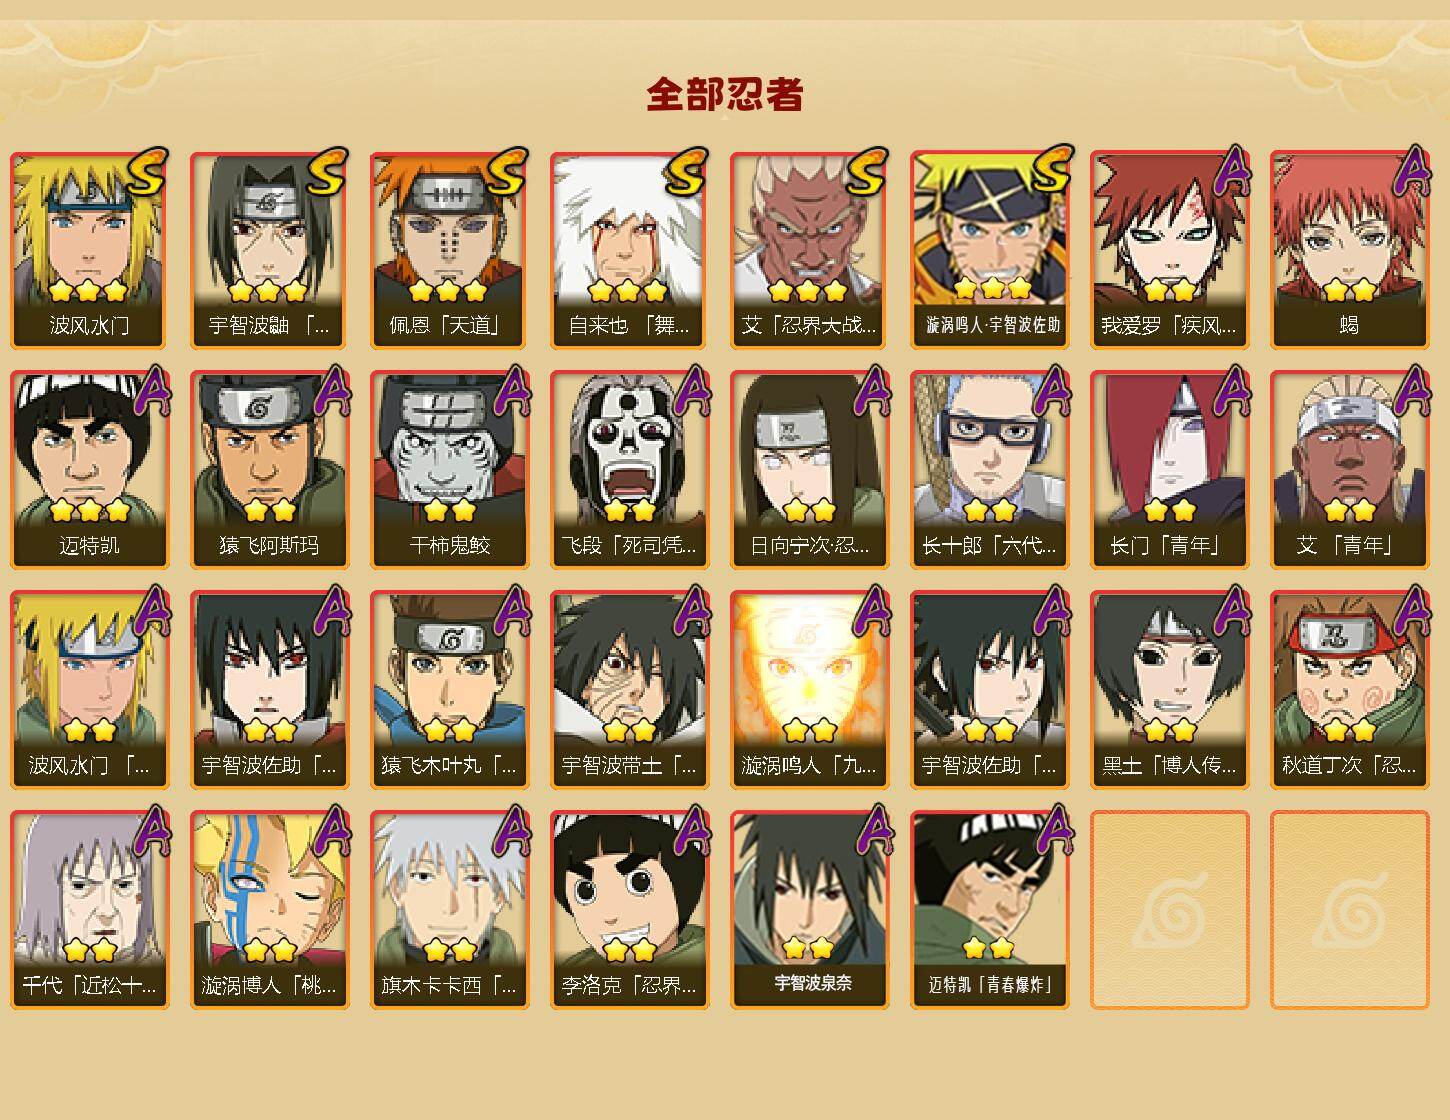Select the 猿飞阿斯玛 ninja card

pos(270,470)
